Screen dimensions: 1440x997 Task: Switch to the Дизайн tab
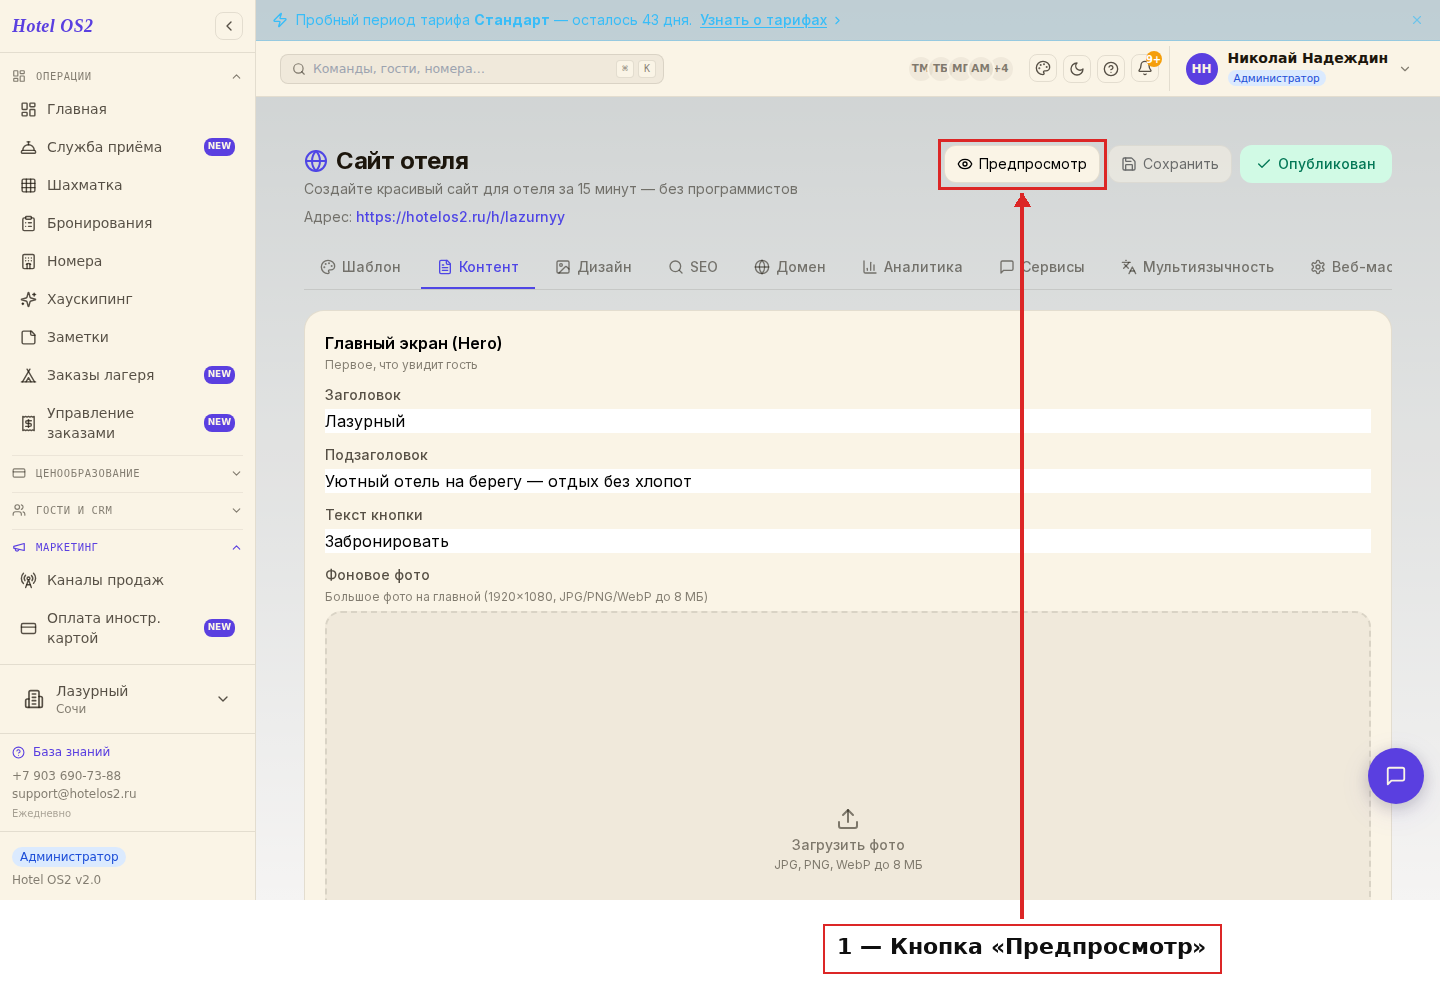point(594,267)
